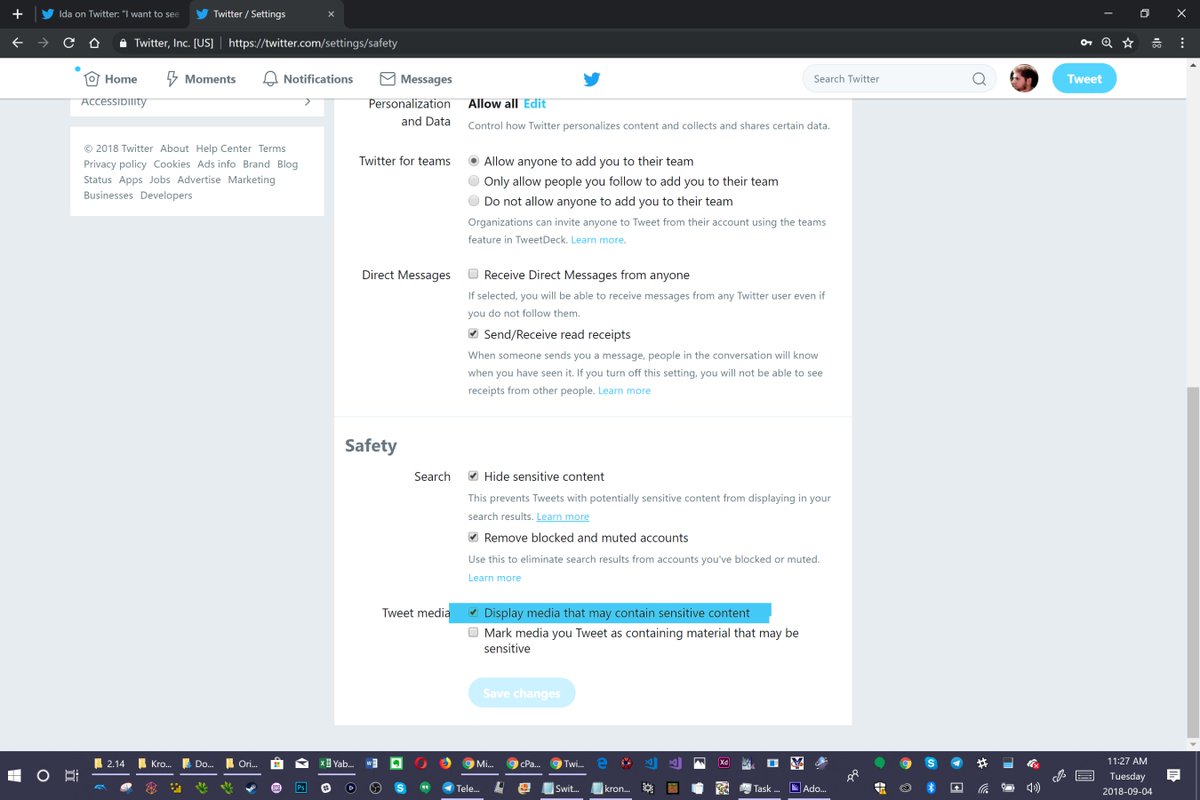Select Do not allow anyone radio
Image resolution: width=1200 pixels, height=800 pixels.
coord(474,201)
